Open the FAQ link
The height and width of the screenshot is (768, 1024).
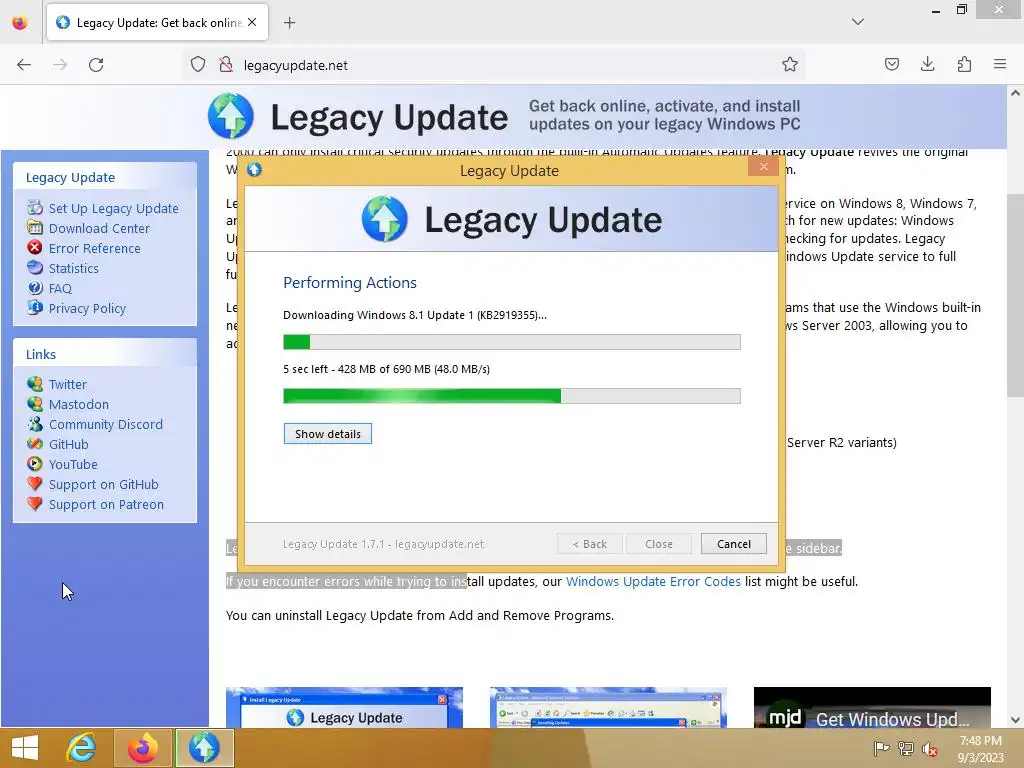60,288
